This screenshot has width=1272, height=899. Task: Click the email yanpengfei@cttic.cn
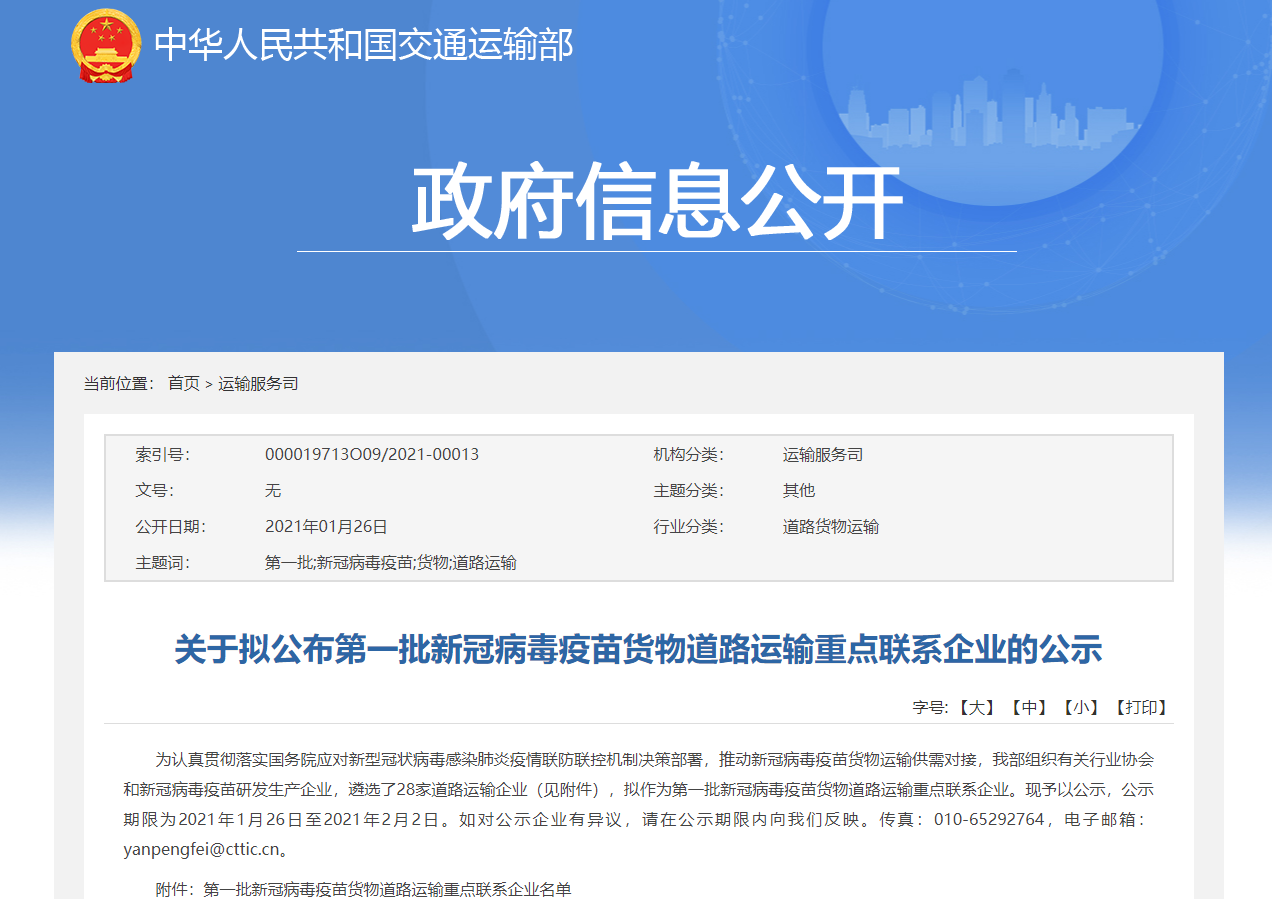click(x=201, y=849)
